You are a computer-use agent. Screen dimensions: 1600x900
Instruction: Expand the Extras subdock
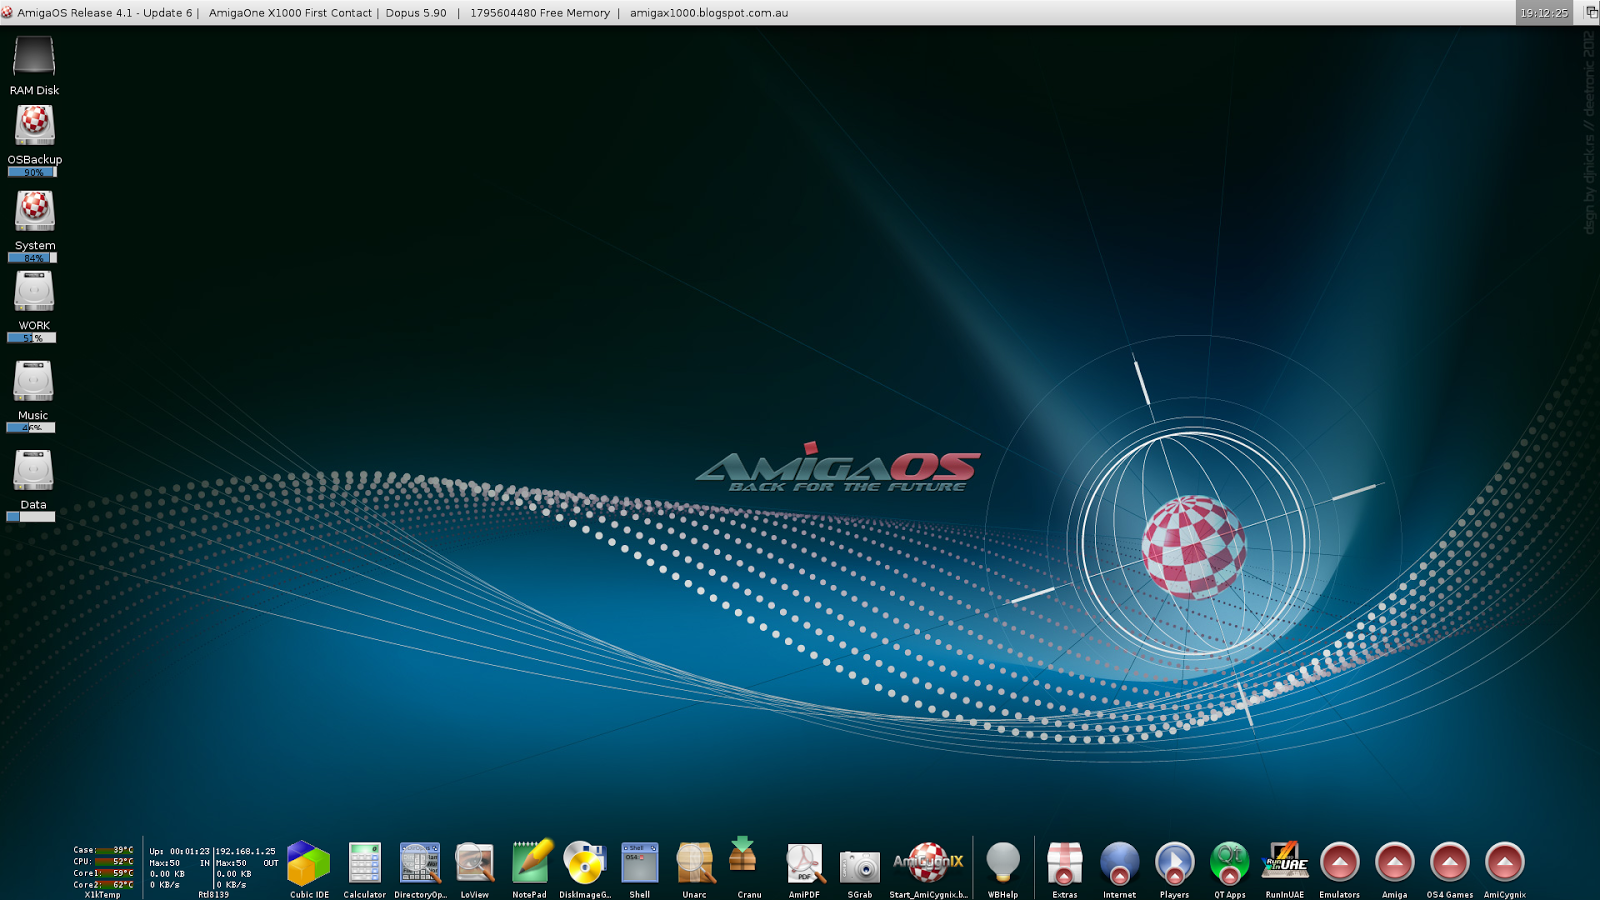1065,862
